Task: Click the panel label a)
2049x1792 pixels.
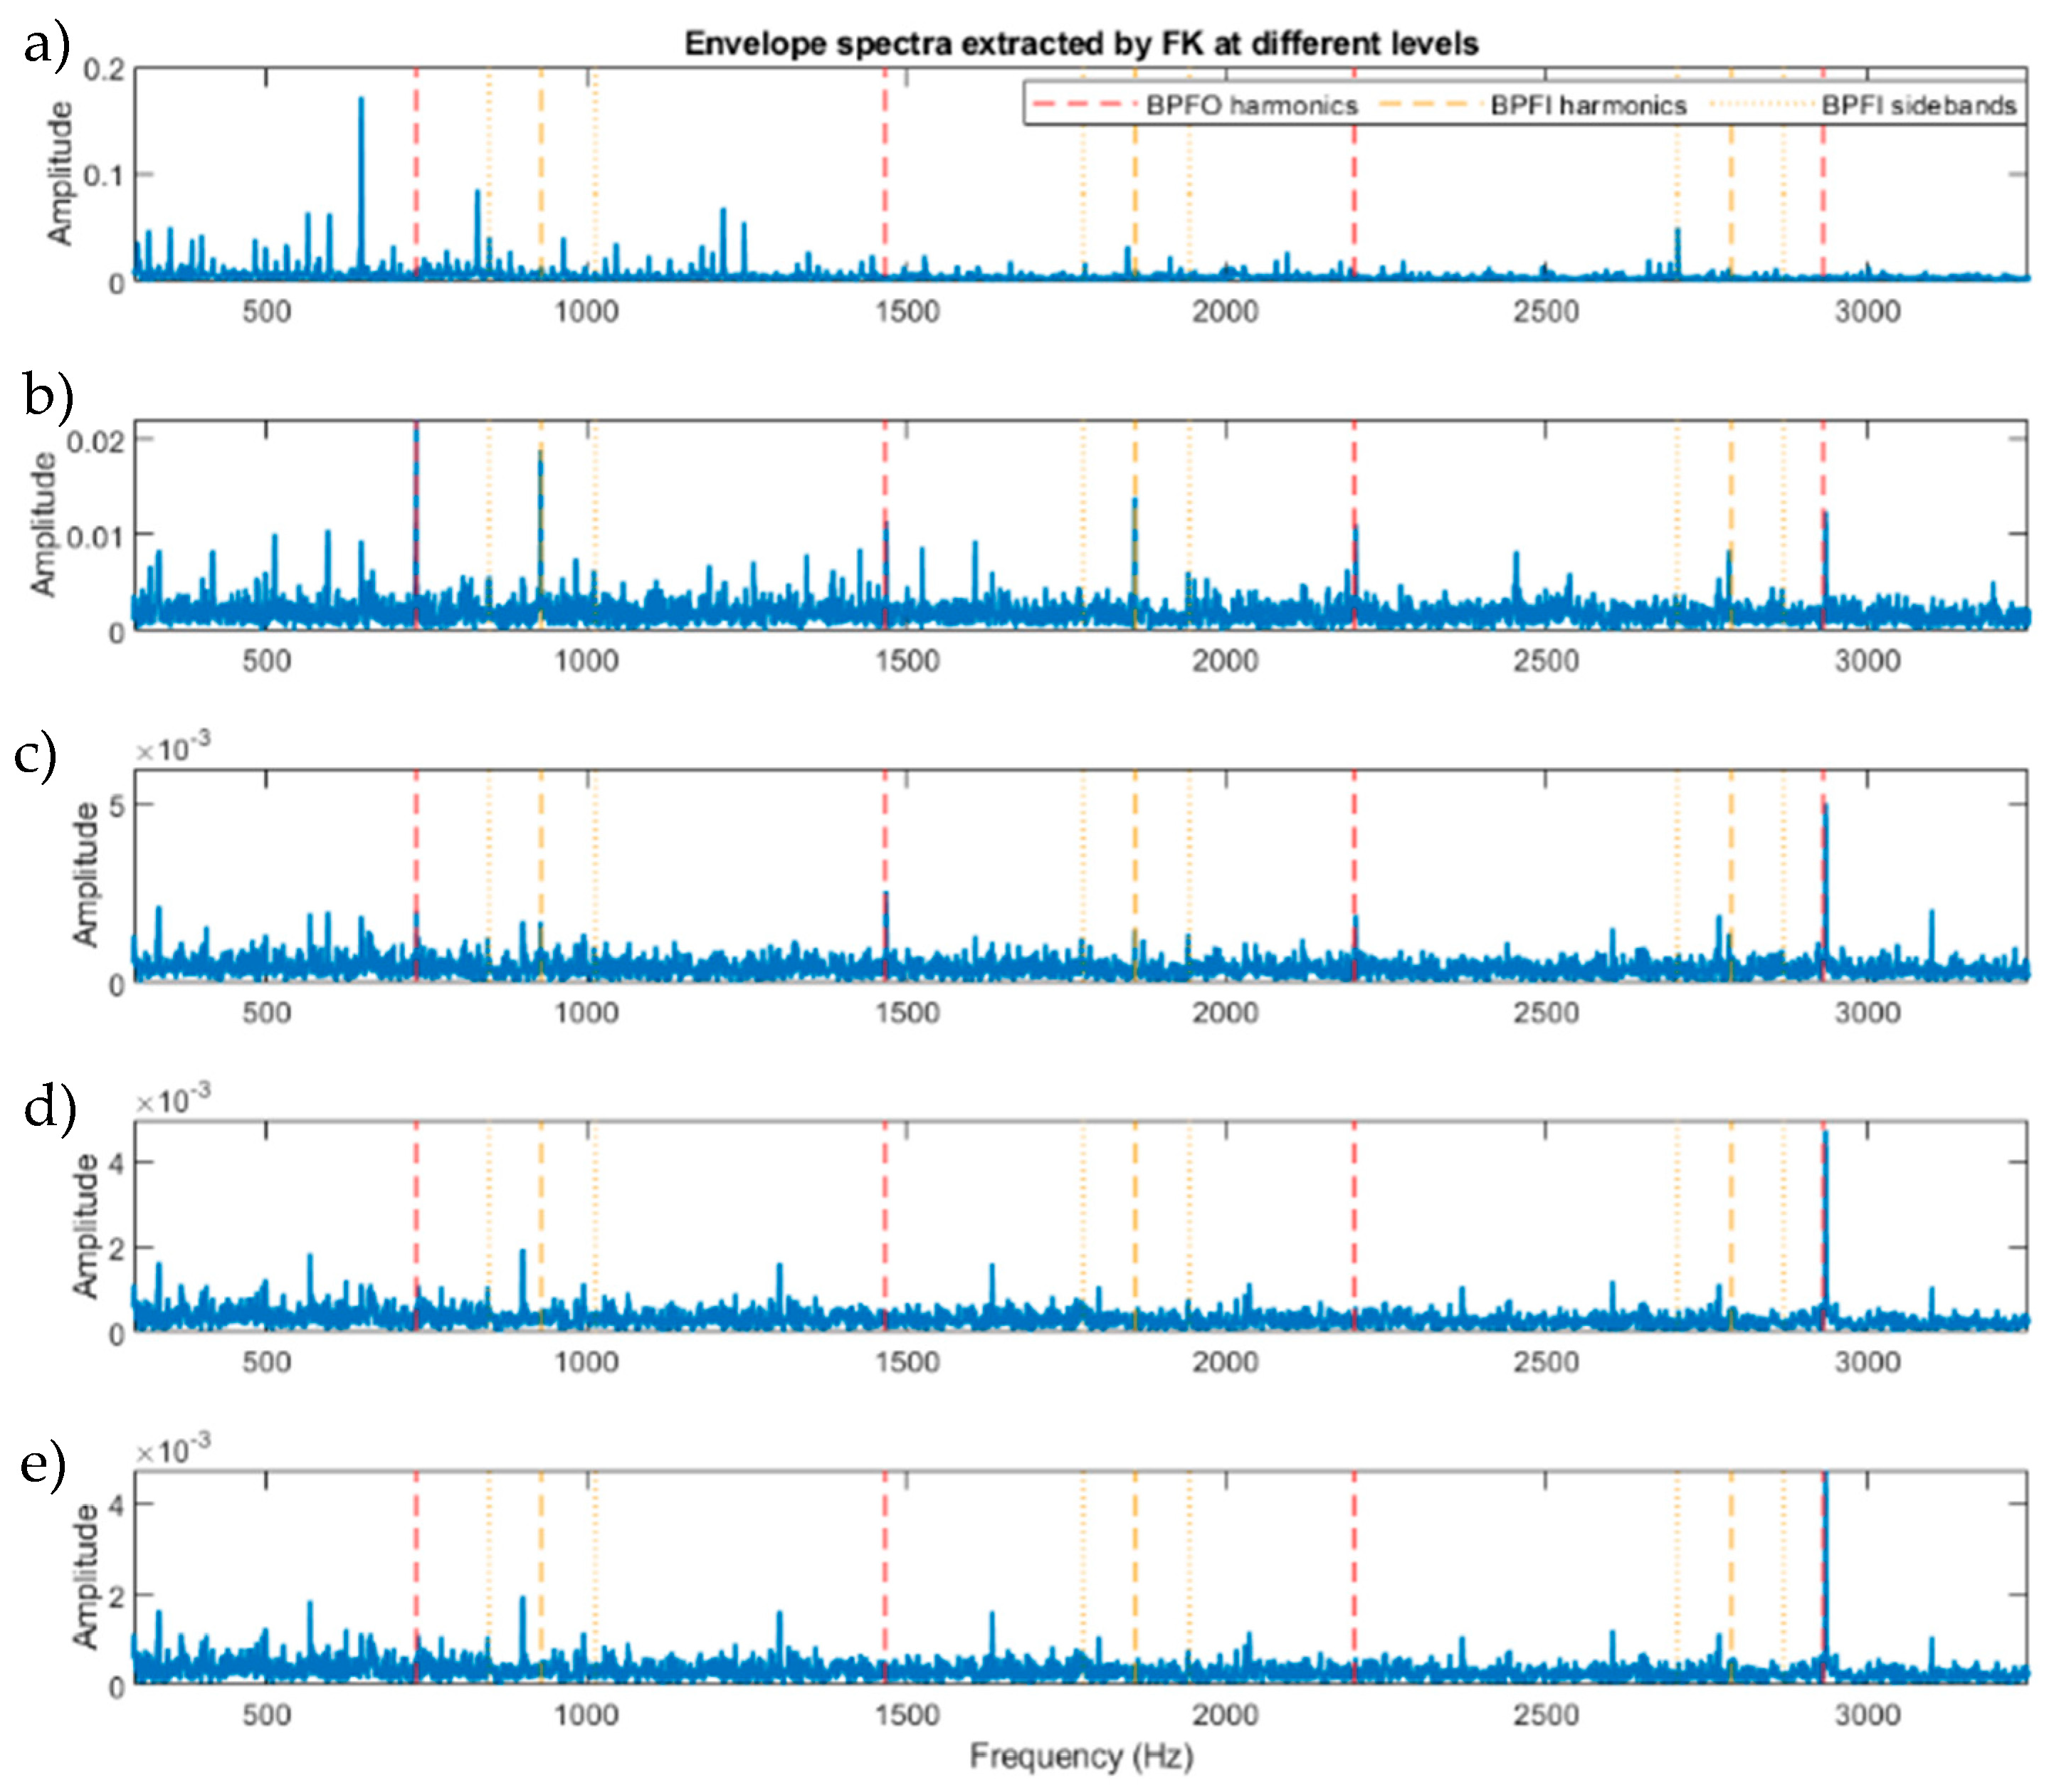Action: pos(46,44)
